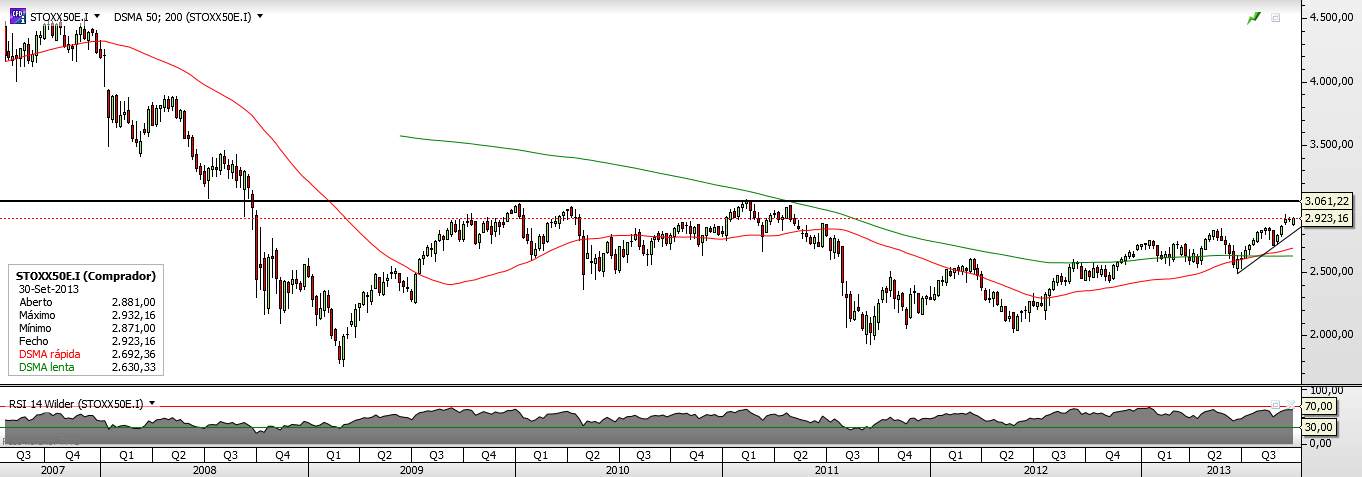Click the DSMA rápida value 2.692,36
Image resolution: width=1362 pixels, height=477 pixels.
point(136,354)
